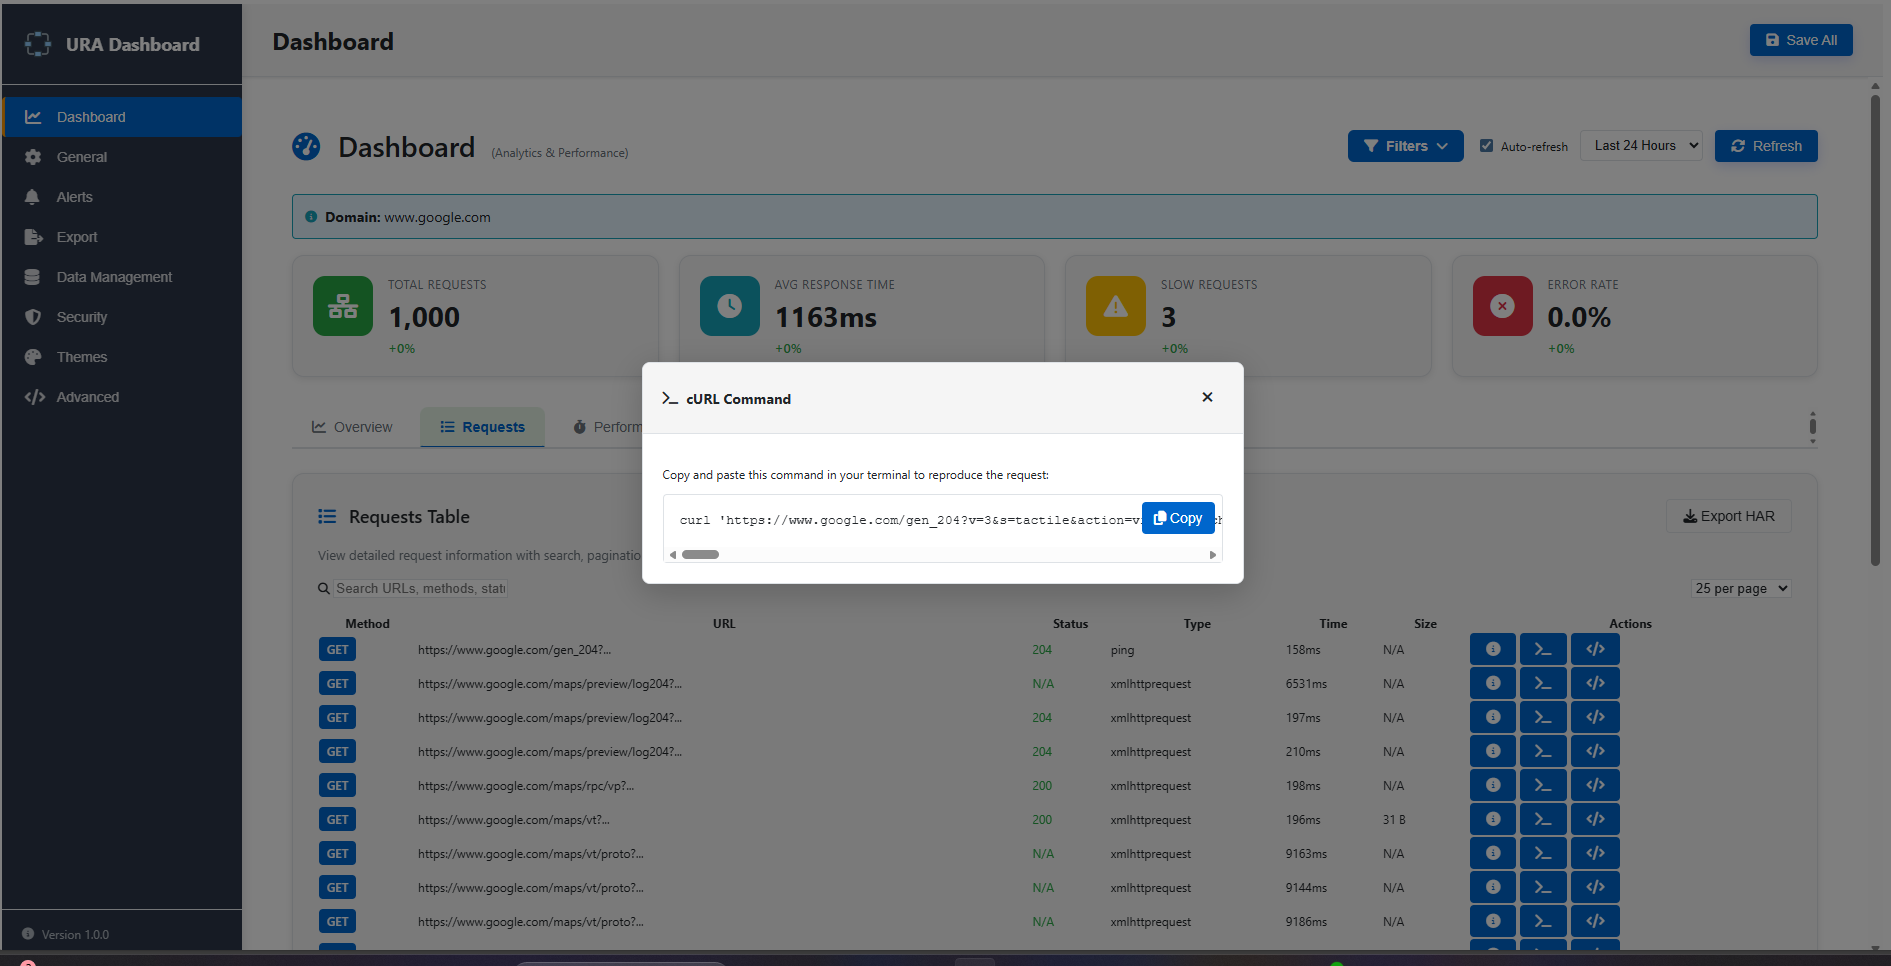Viewport: 1891px width, 966px height.
Task: Click the Data Management database icon
Action: click(33, 277)
